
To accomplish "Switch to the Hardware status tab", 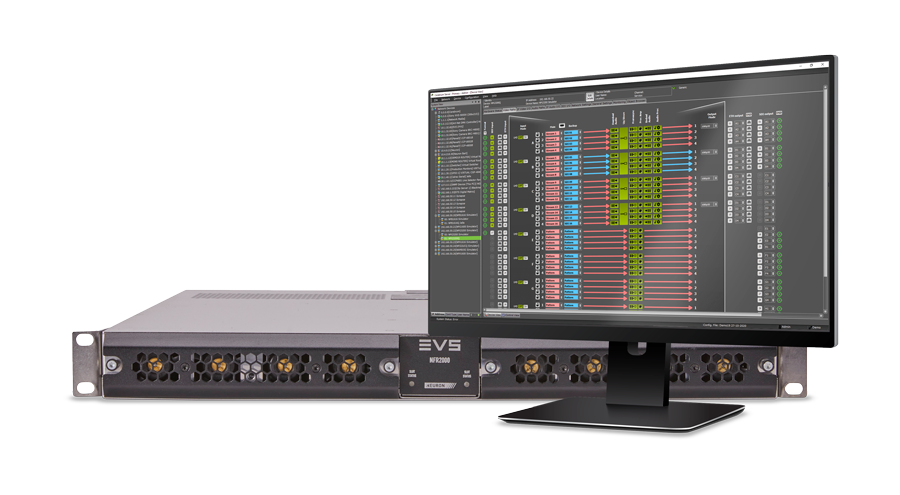I will (492, 111).
